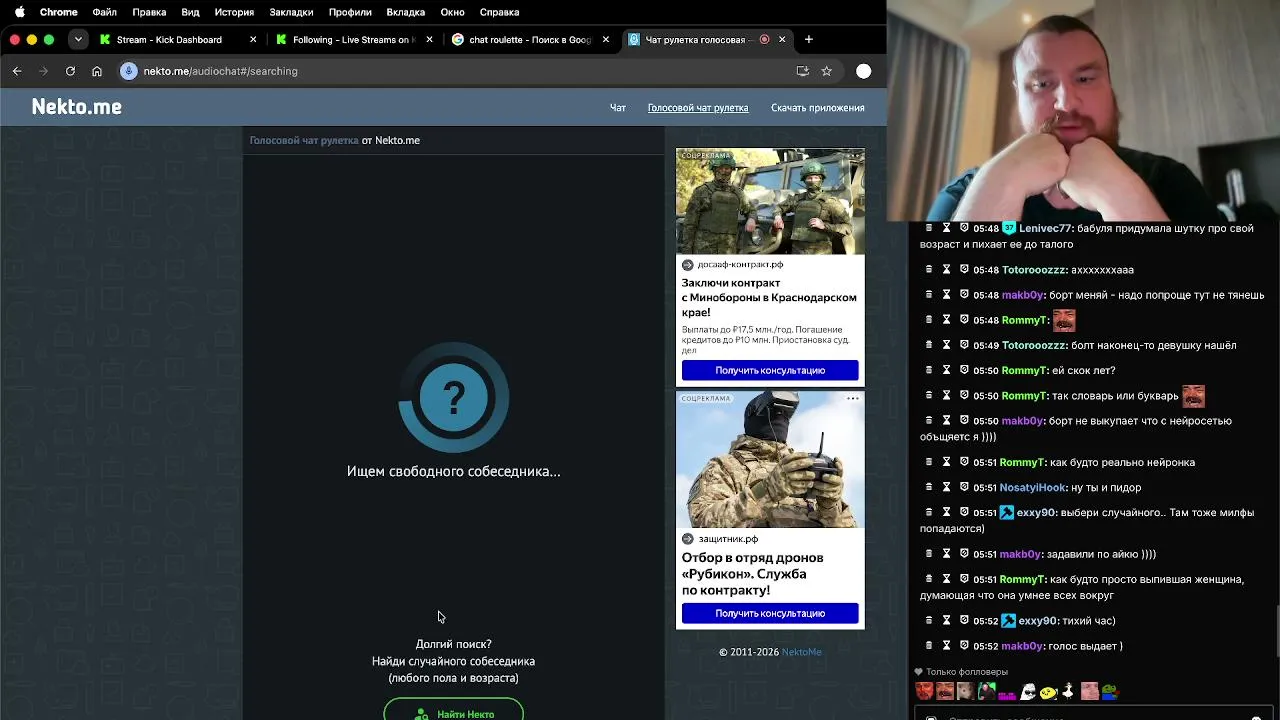Open the drone operator ad image
The image size is (1280, 720).
pos(770,459)
